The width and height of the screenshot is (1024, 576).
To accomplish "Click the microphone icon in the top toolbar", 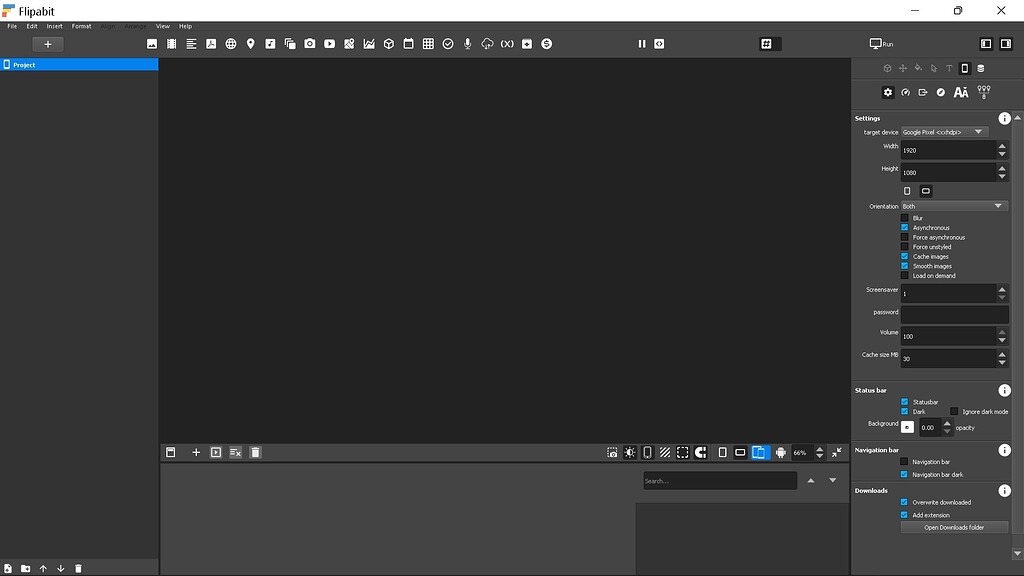I will [x=467, y=44].
